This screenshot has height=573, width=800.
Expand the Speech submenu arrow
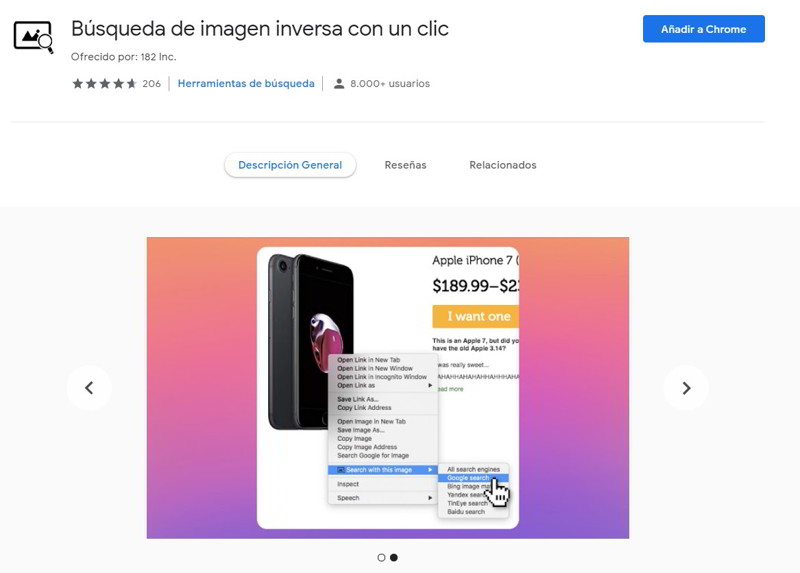pyautogui.click(x=430, y=498)
